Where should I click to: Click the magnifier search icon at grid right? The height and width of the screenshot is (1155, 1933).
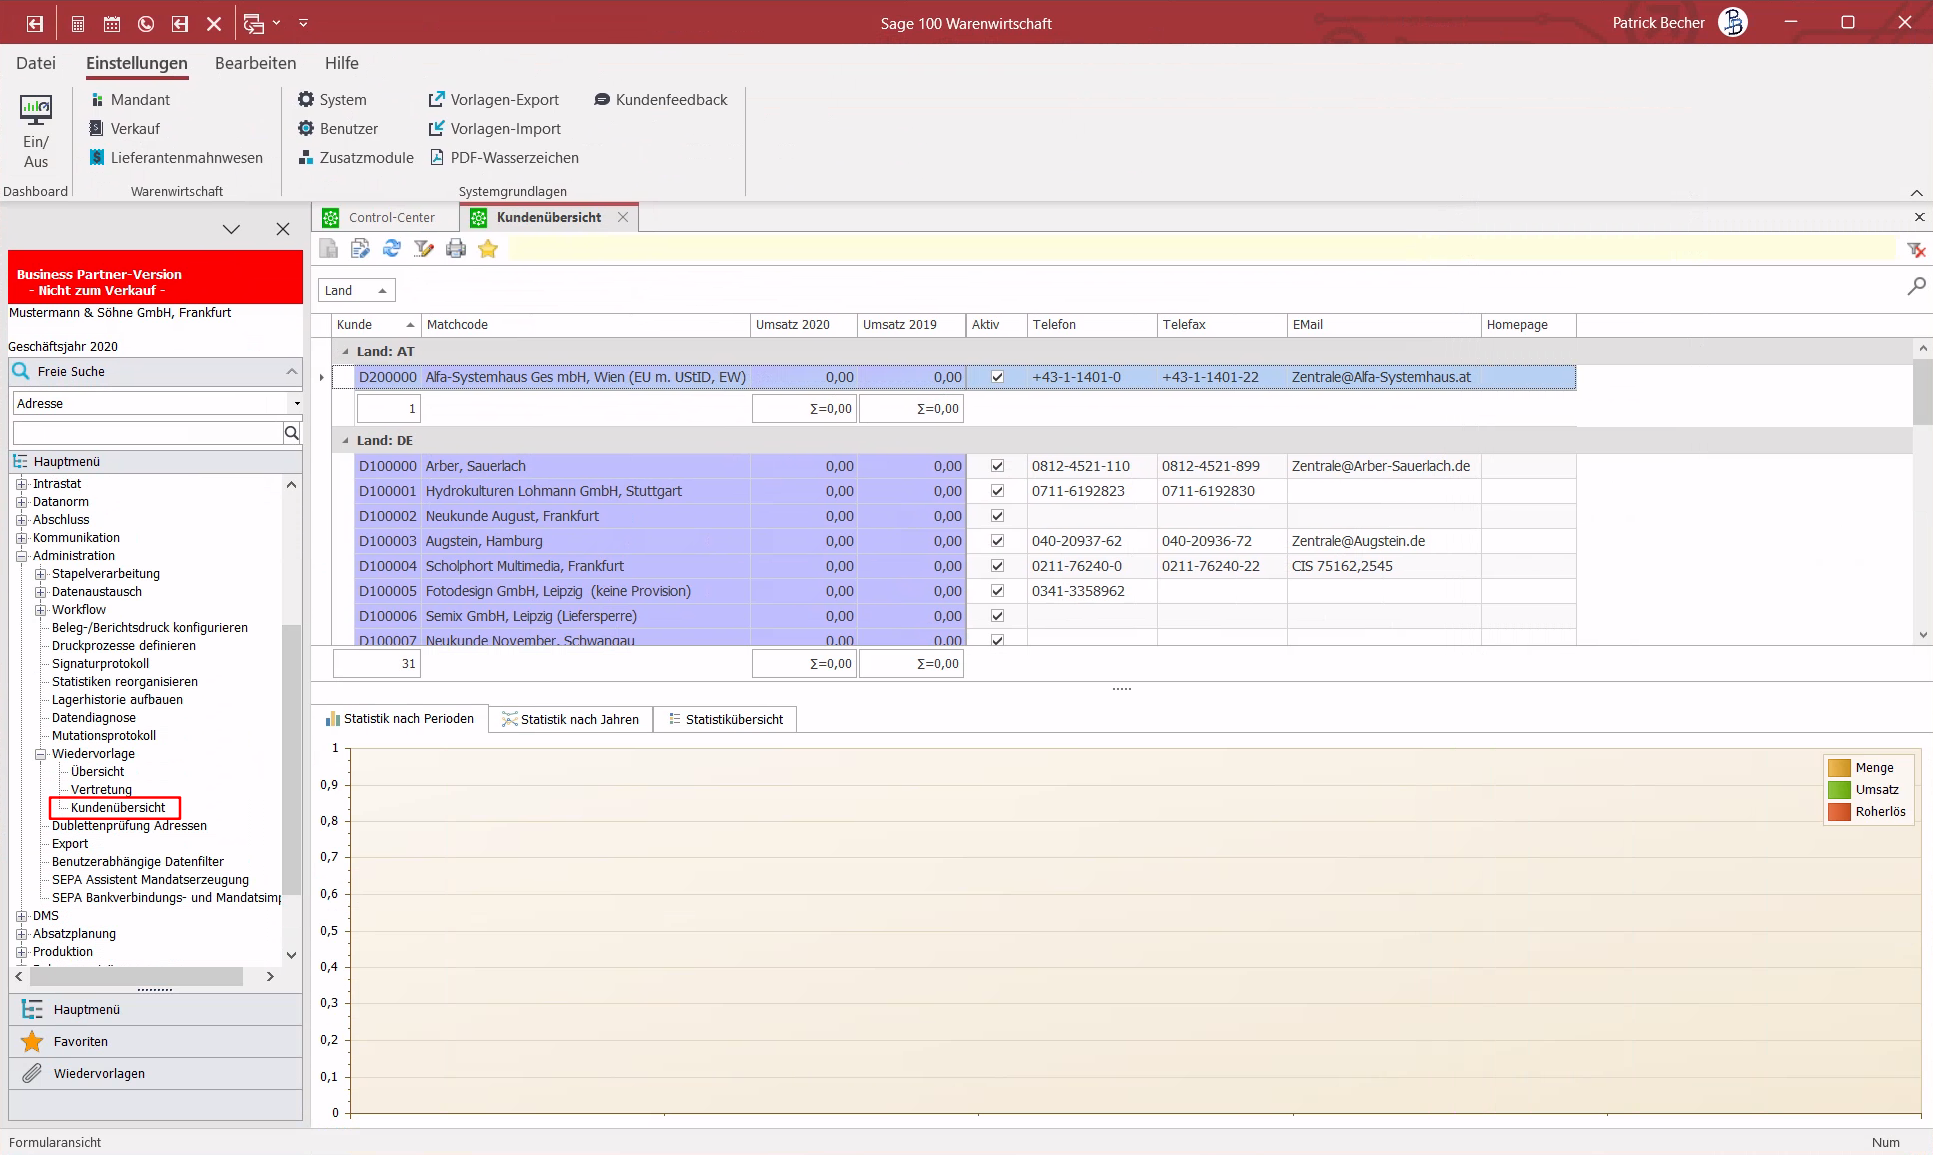click(1916, 286)
